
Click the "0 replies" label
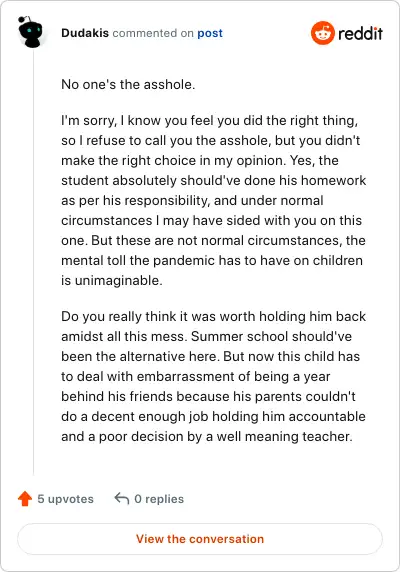pyautogui.click(x=159, y=499)
